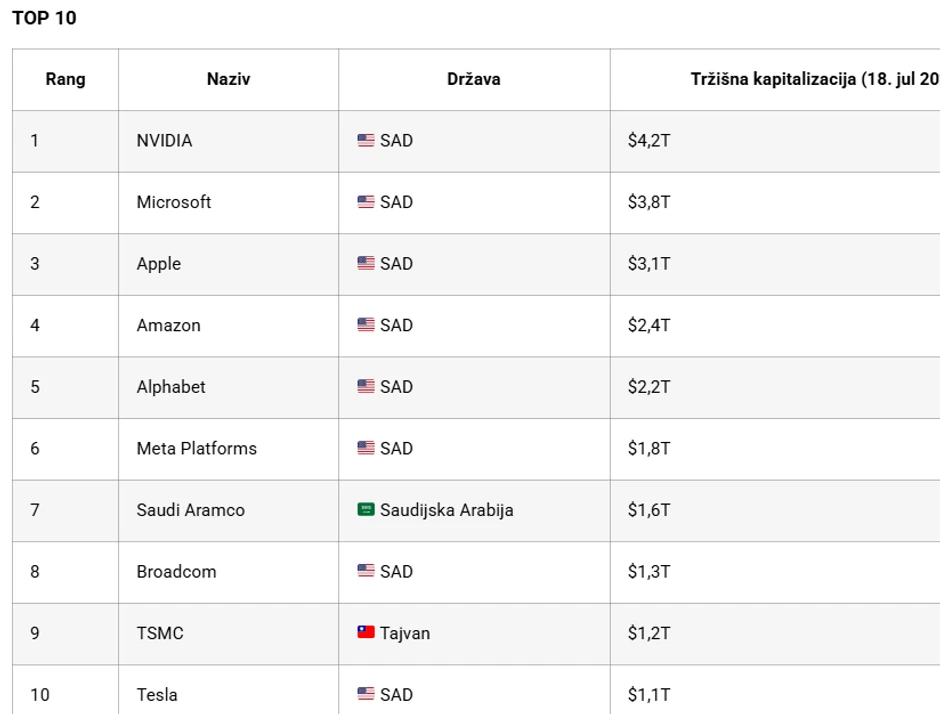This screenshot has height=714, width=940.
Task: Click the US flag in the Microsoft row
Action: (x=366, y=202)
